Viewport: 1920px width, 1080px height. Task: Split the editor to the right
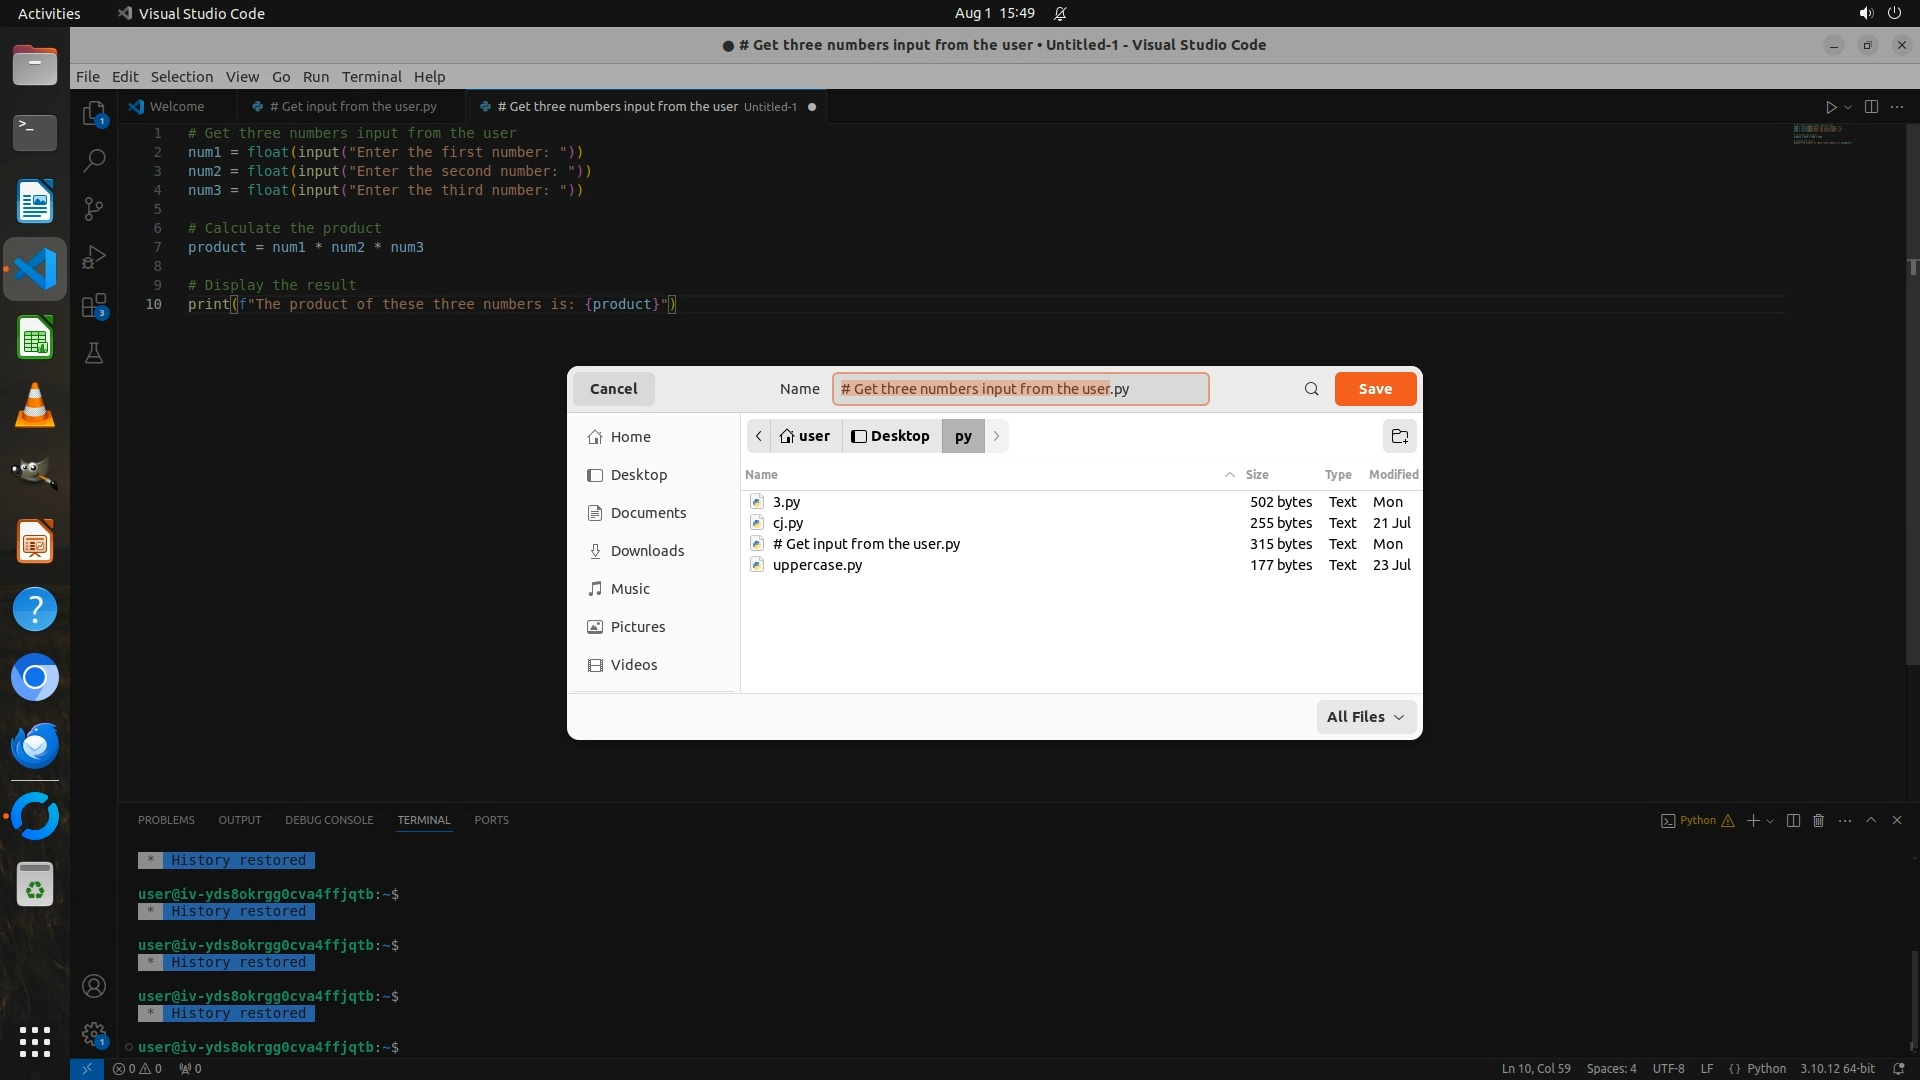coord(1871,107)
